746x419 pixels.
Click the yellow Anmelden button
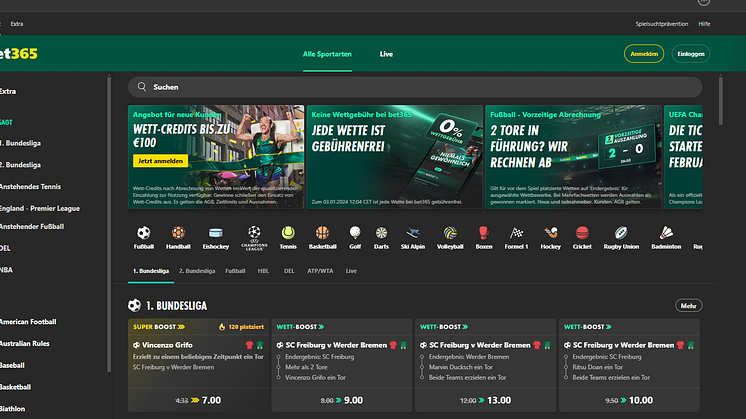point(643,54)
